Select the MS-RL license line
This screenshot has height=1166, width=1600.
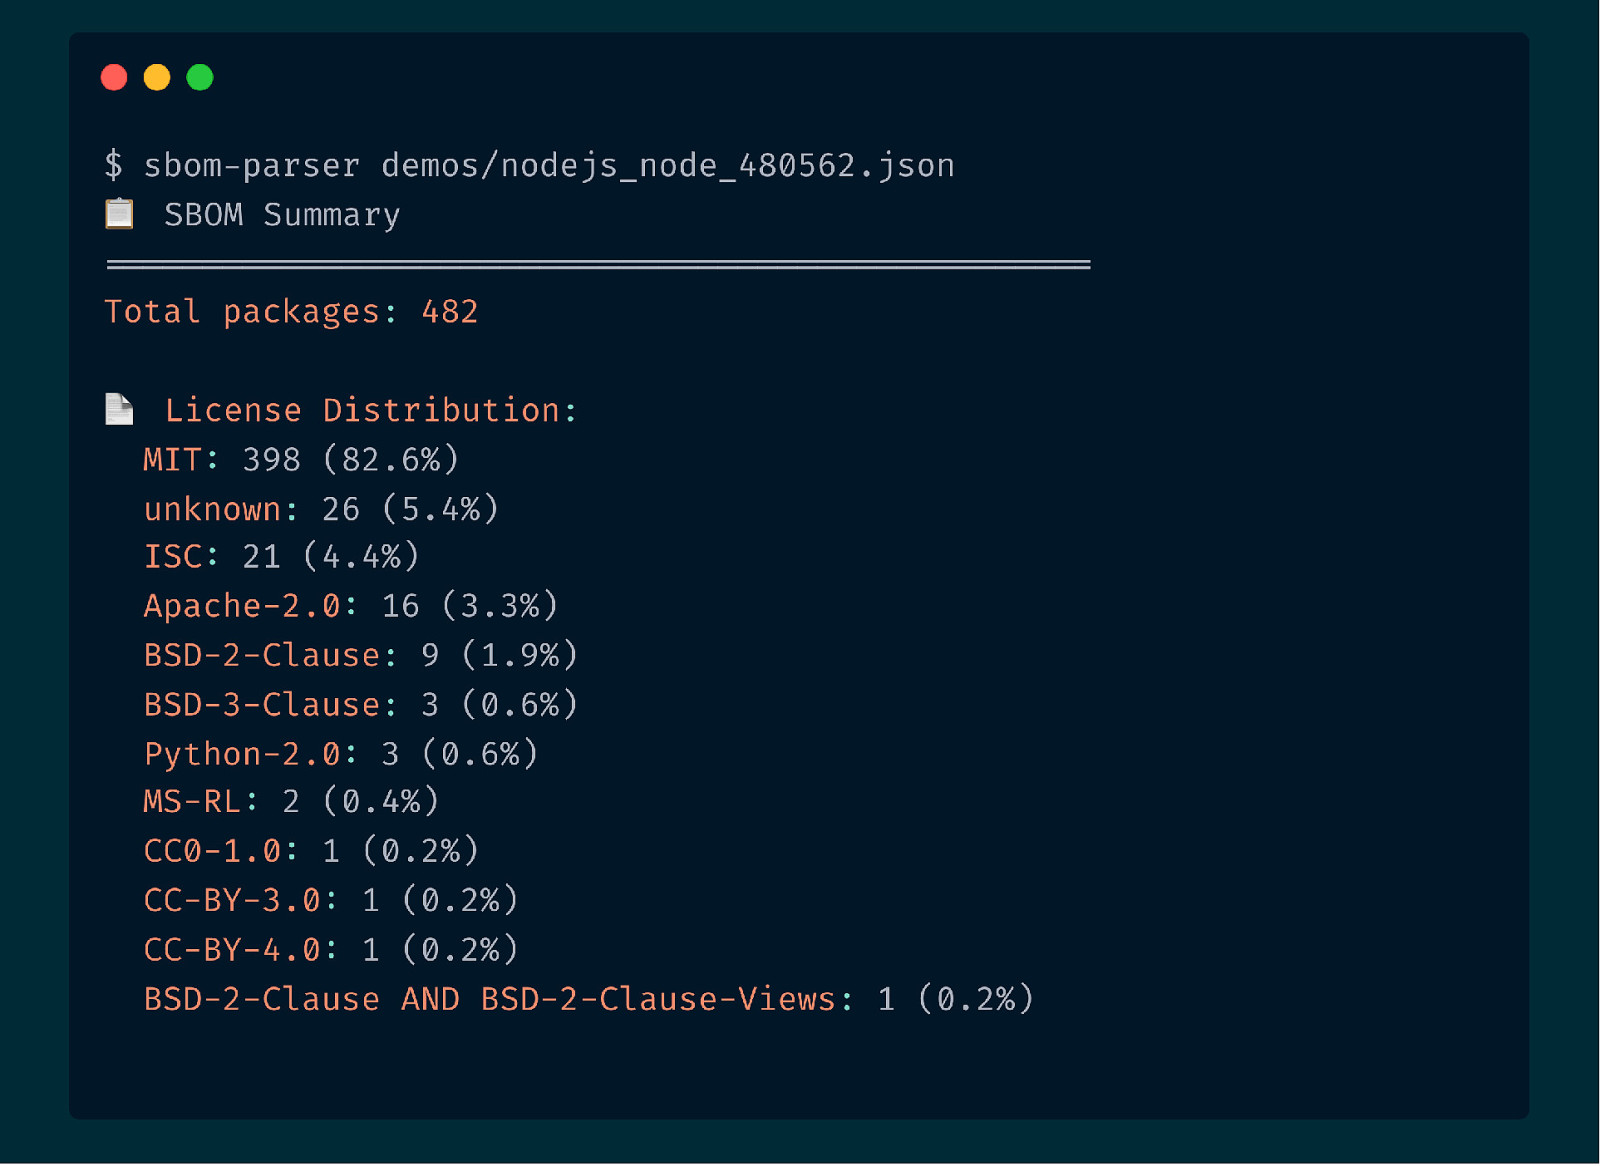point(291,802)
